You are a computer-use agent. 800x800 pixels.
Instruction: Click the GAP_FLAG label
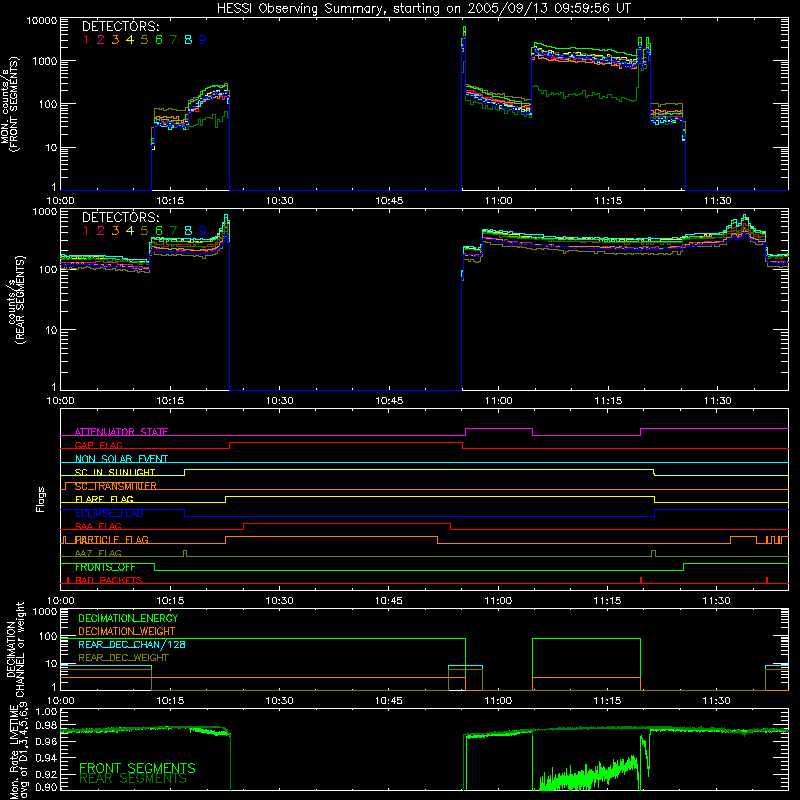point(98,445)
